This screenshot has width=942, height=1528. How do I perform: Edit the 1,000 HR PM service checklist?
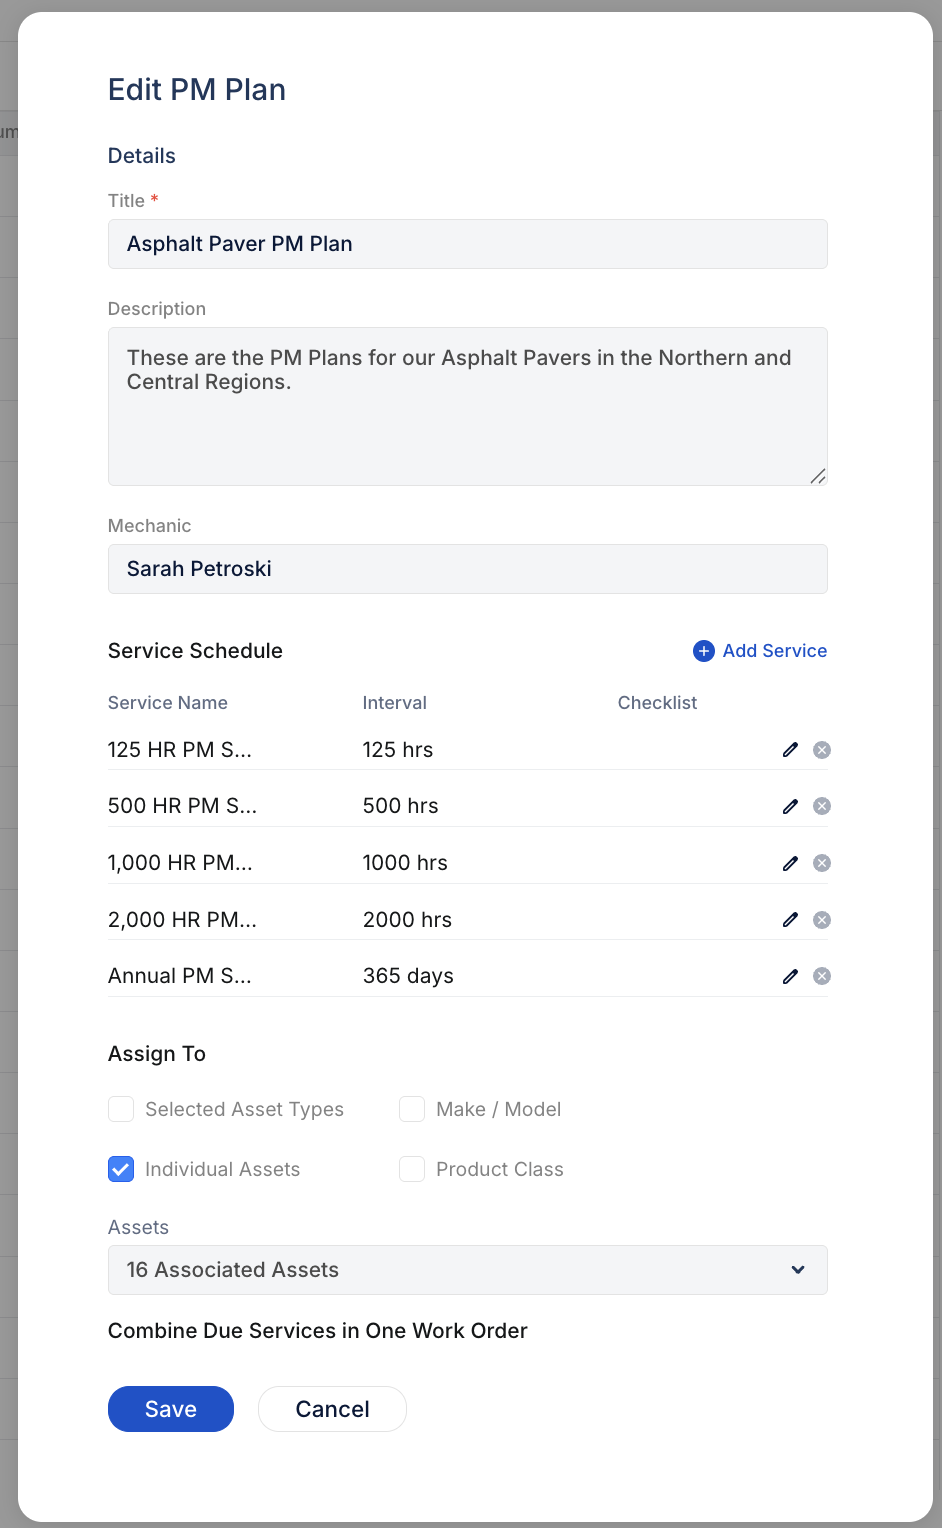pos(790,862)
